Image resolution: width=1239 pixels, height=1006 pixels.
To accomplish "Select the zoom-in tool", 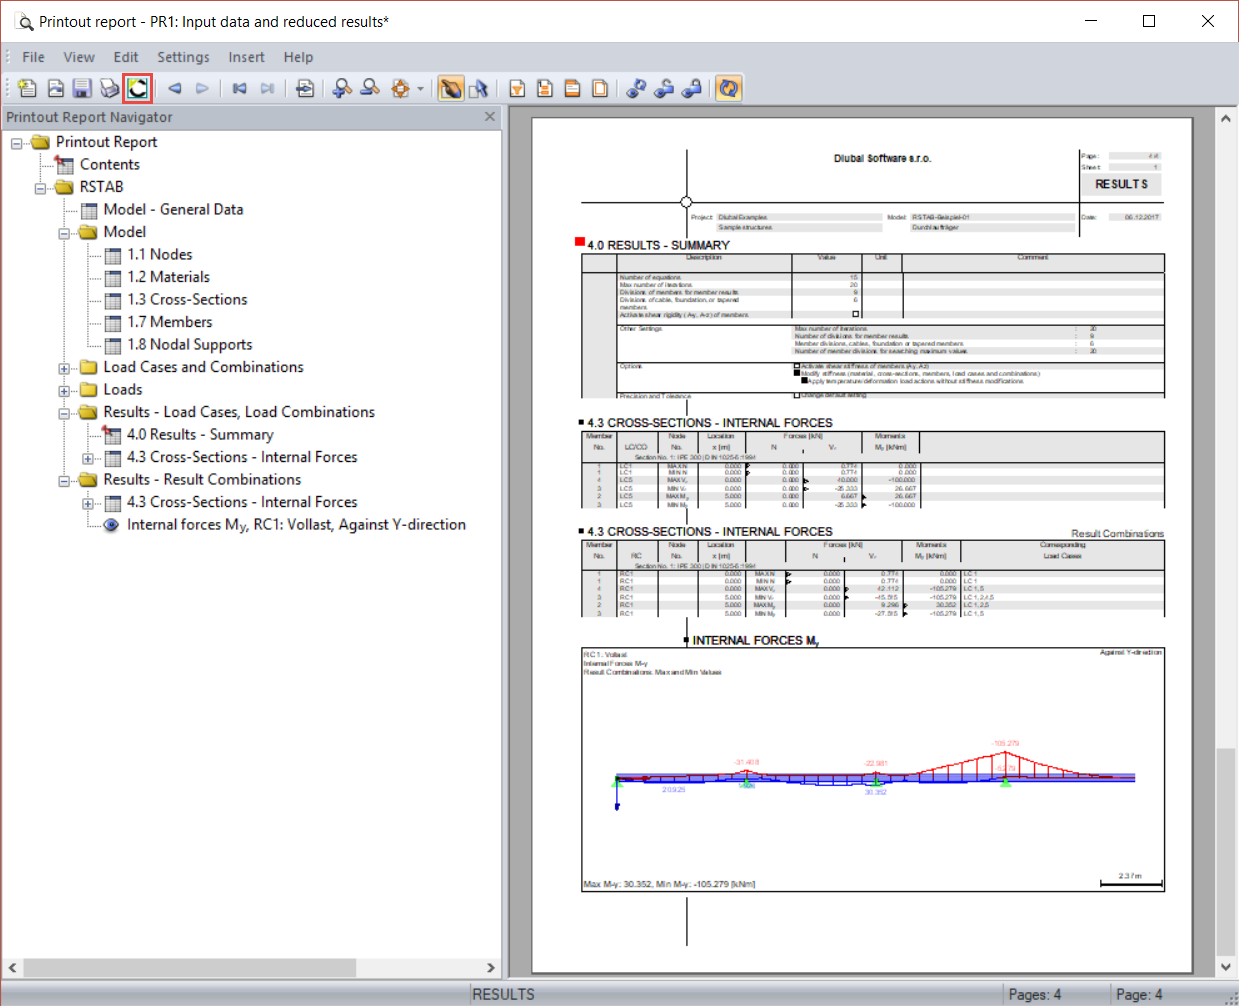I will (x=341, y=88).
